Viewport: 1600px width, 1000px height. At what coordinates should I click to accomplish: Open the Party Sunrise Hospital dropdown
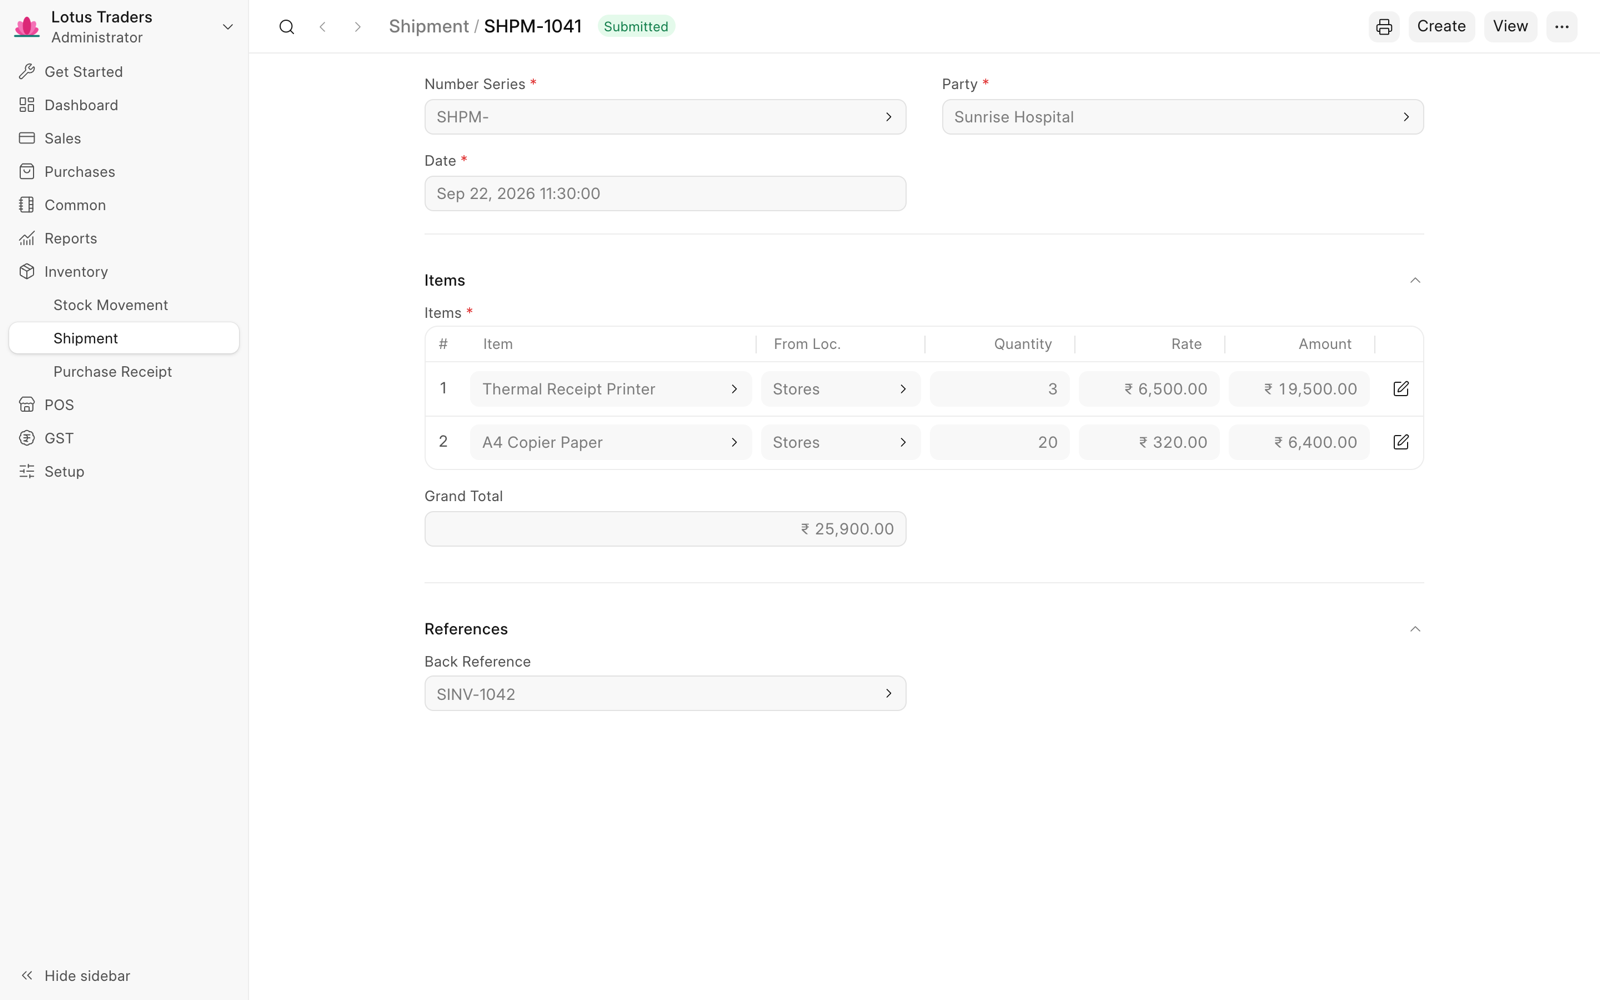tap(1183, 117)
